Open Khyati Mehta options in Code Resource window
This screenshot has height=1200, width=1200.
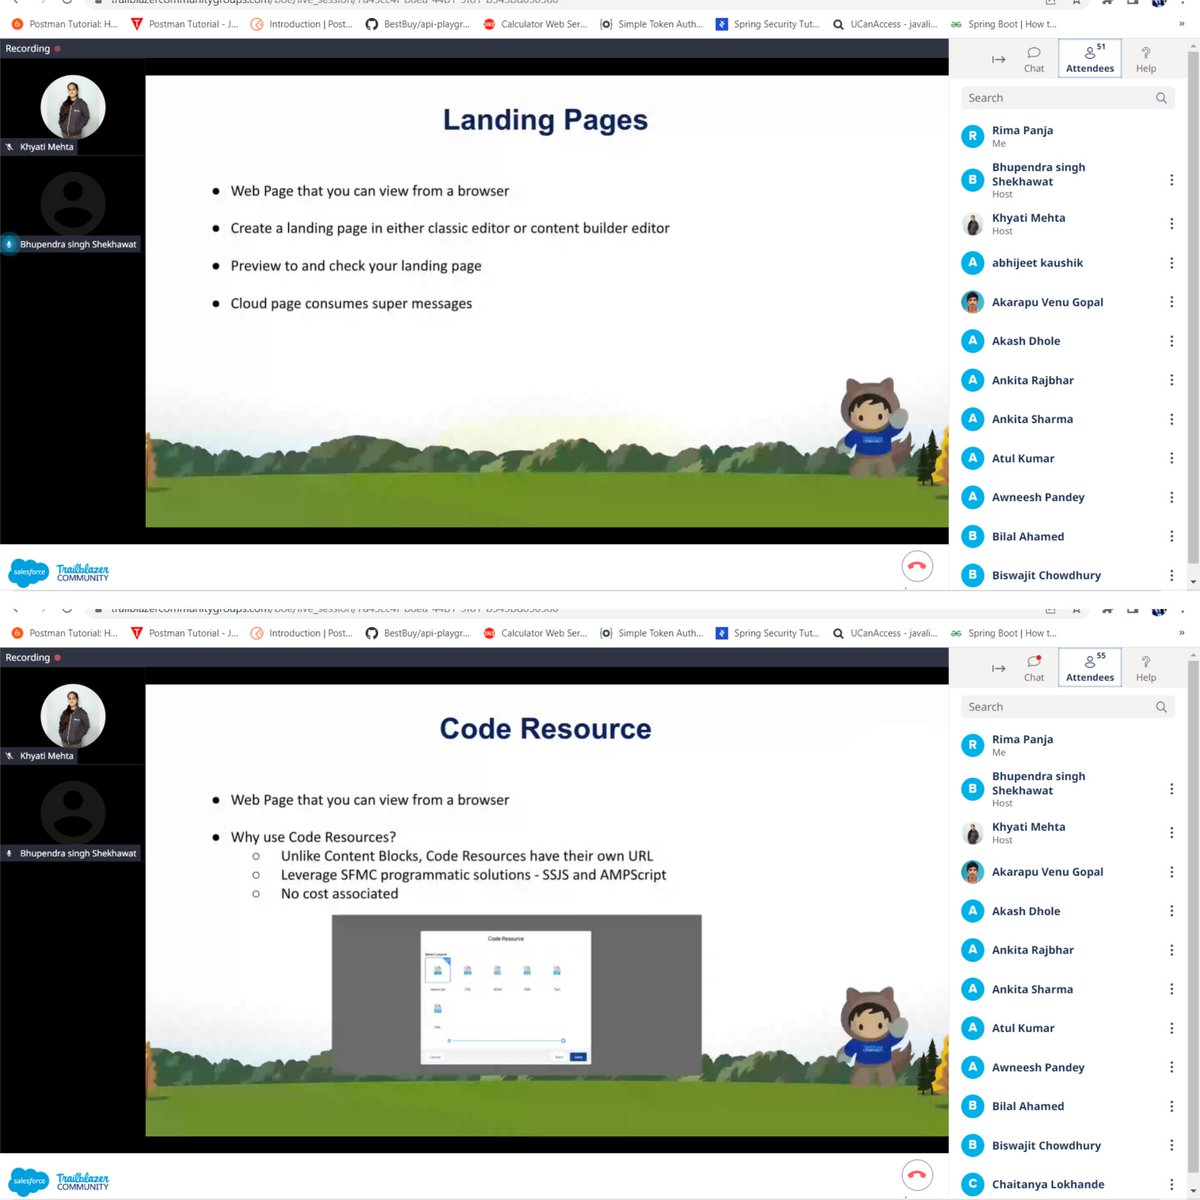1171,833
